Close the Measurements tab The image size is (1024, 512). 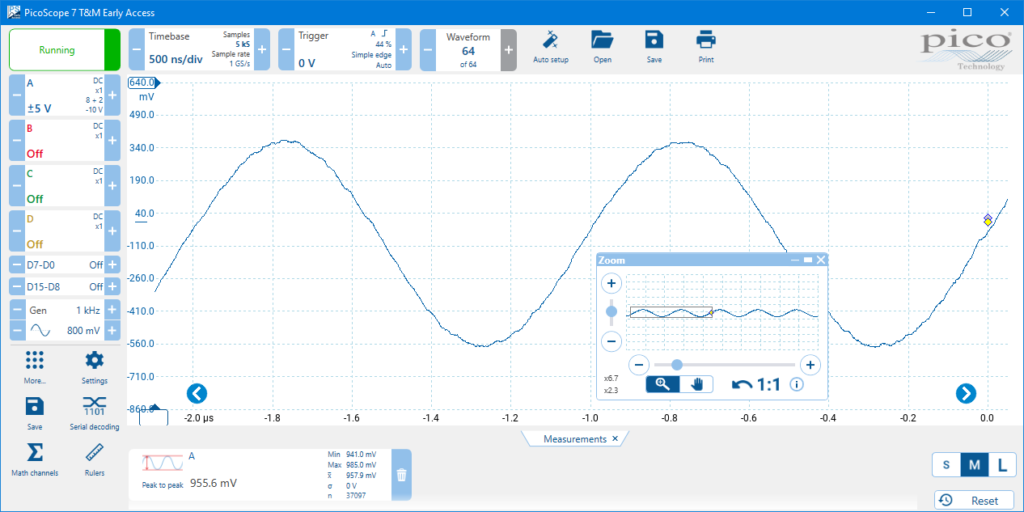point(615,439)
